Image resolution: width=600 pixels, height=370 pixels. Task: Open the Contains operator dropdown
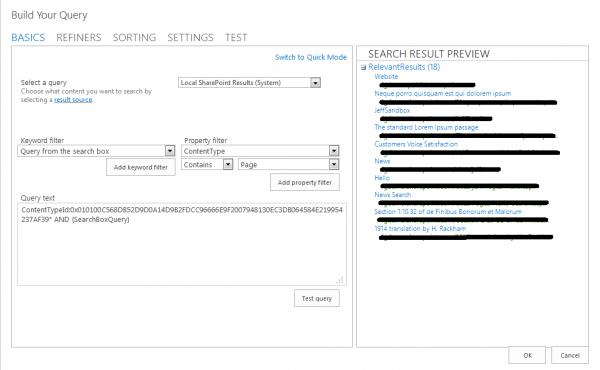pos(228,165)
